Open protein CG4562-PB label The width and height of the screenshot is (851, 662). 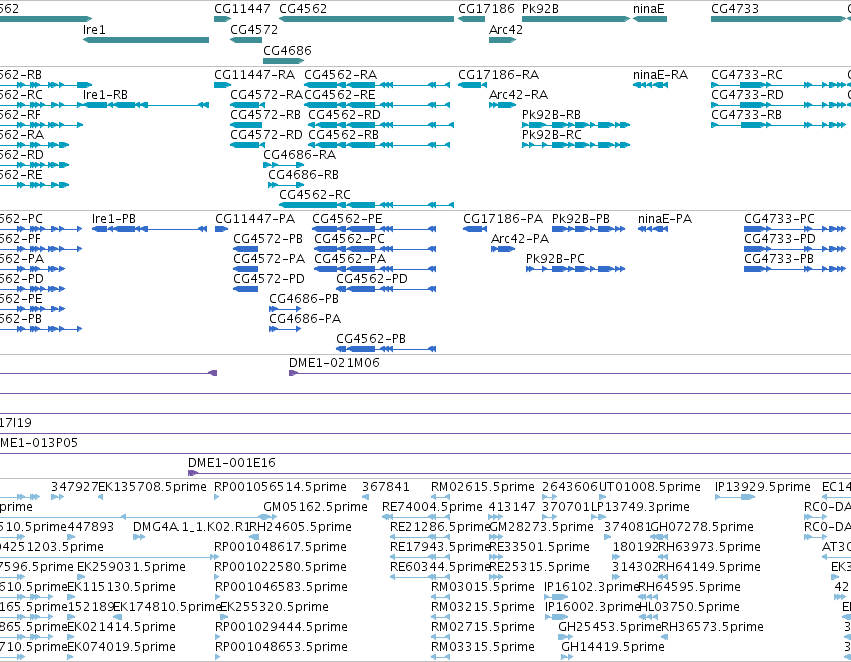pos(371,339)
